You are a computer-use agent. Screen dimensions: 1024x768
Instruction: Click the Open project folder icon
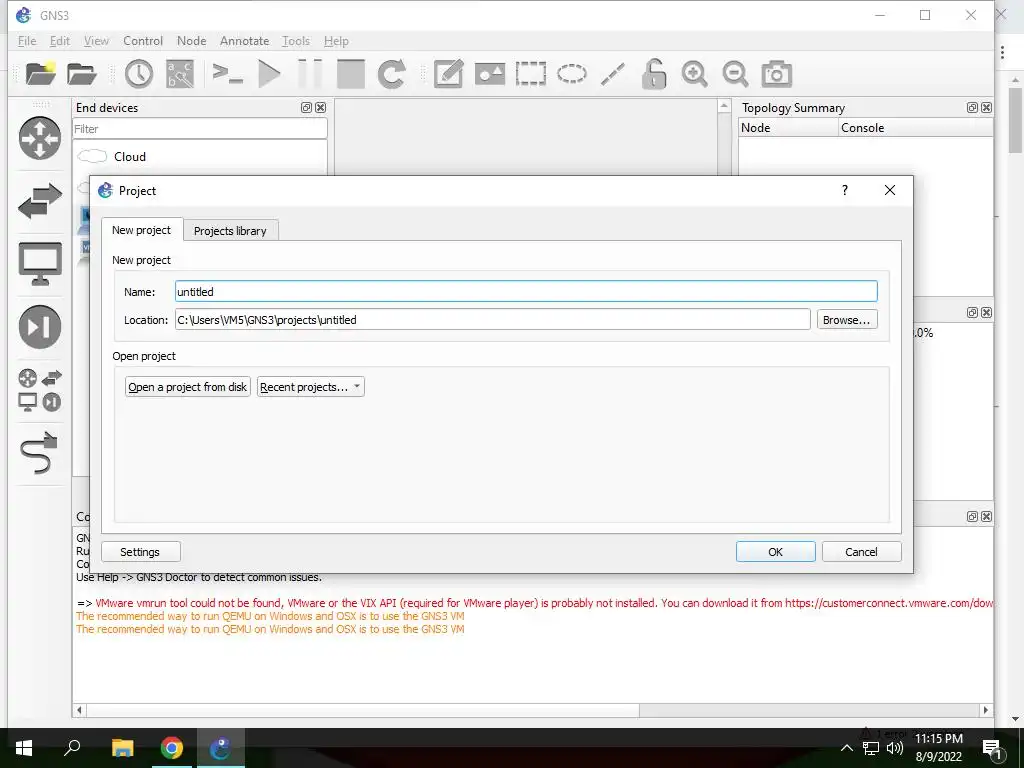click(82, 73)
